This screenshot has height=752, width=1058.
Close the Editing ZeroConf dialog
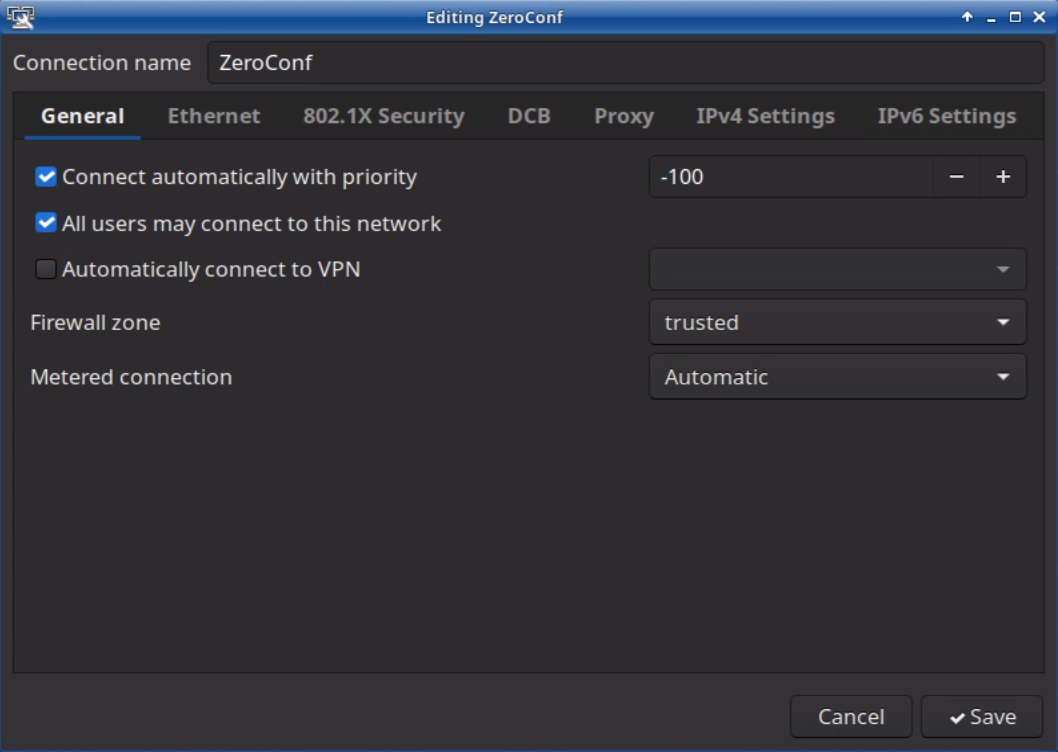[x=1039, y=17]
